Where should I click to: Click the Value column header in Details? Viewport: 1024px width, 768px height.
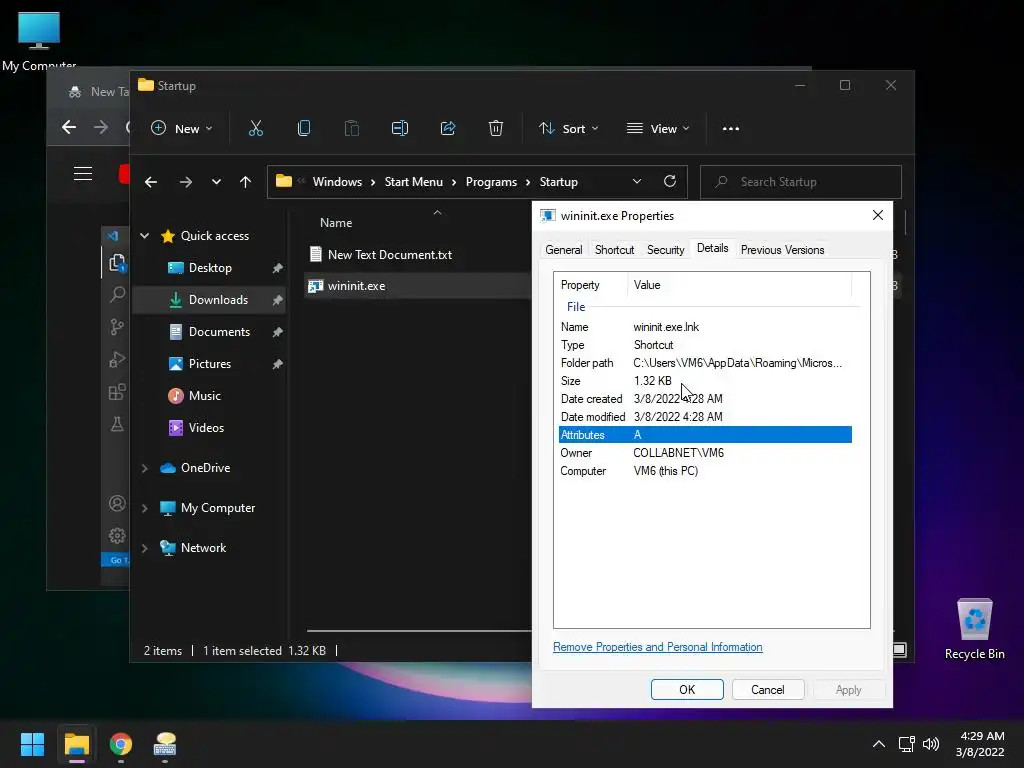pyautogui.click(x=739, y=285)
